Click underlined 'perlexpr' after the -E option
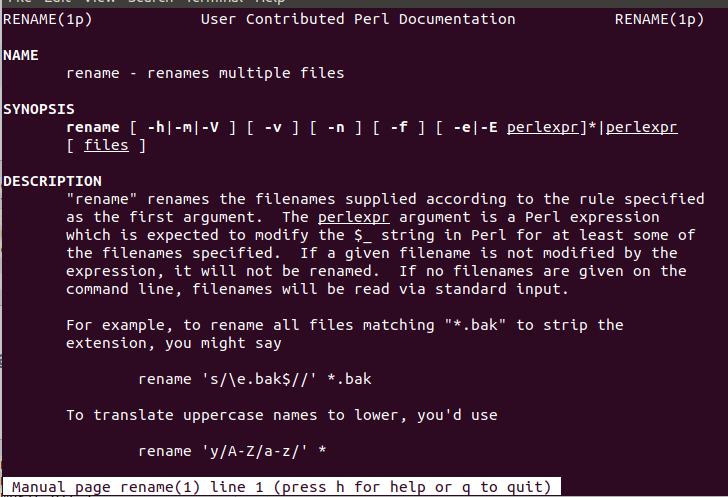728x497 pixels. [542, 127]
